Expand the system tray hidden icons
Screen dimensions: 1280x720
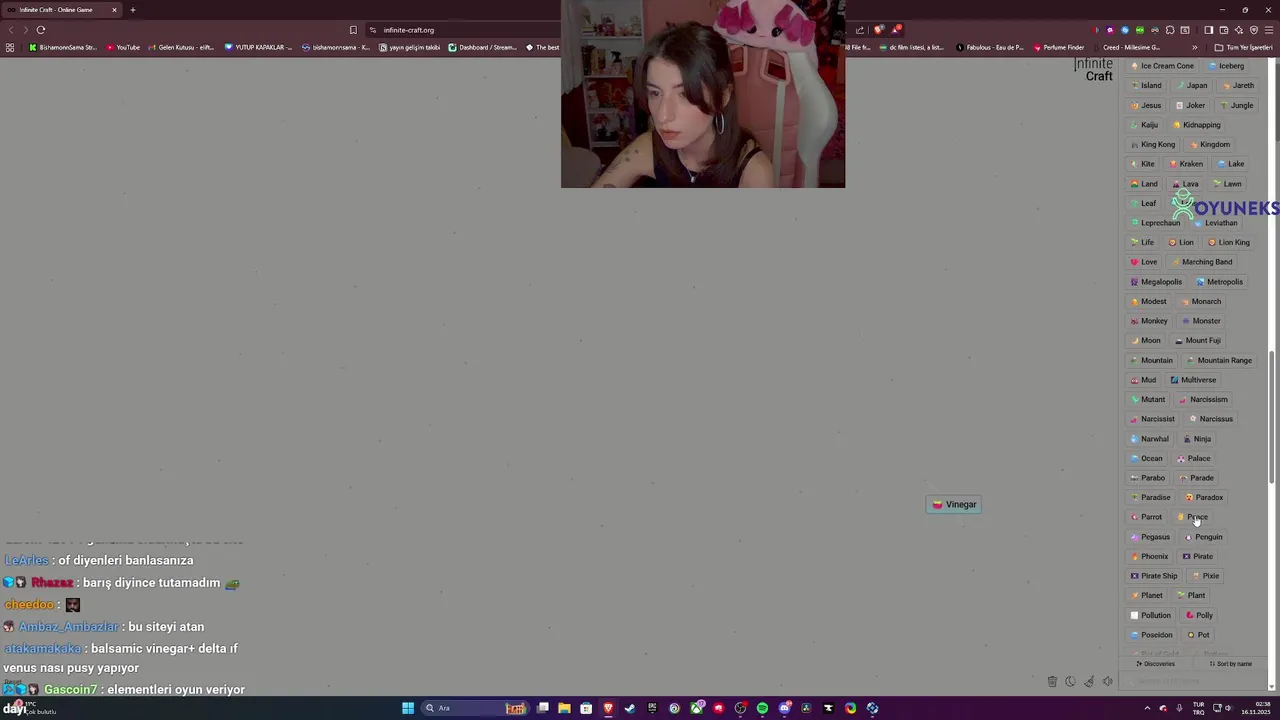pyautogui.click(x=1147, y=708)
